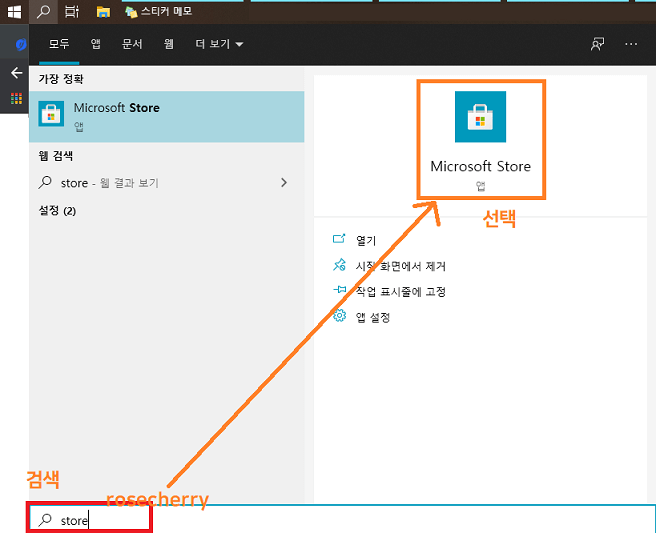Switch to the 모두 search tab

59,44
